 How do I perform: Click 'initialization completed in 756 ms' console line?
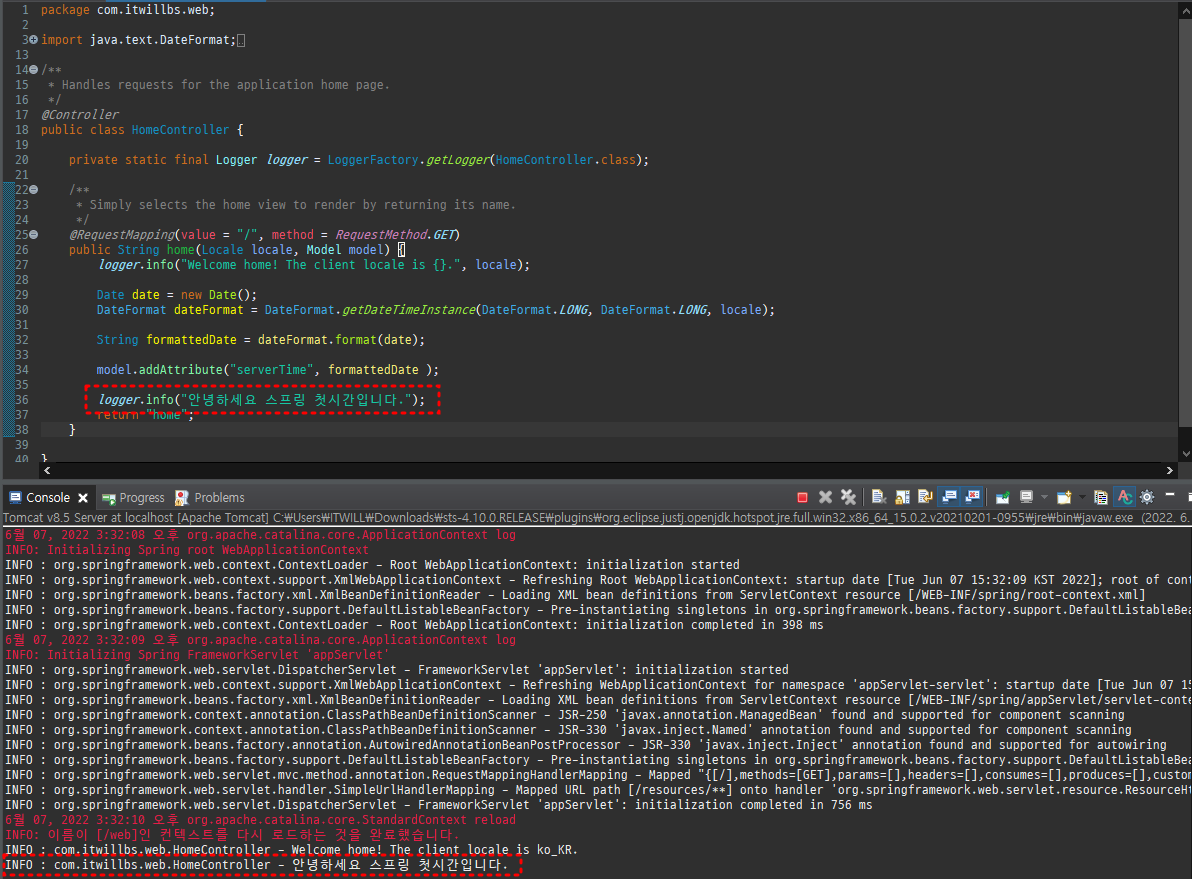click(x=439, y=805)
